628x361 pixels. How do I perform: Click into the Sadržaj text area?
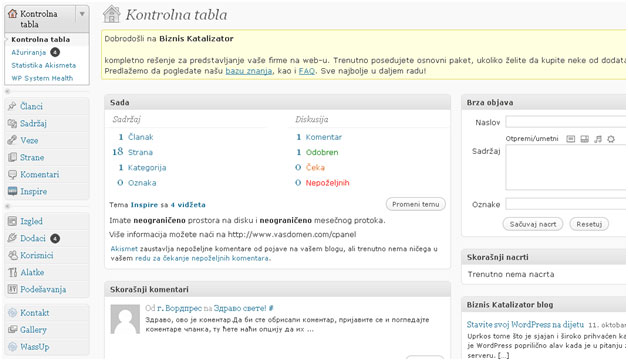click(x=566, y=167)
